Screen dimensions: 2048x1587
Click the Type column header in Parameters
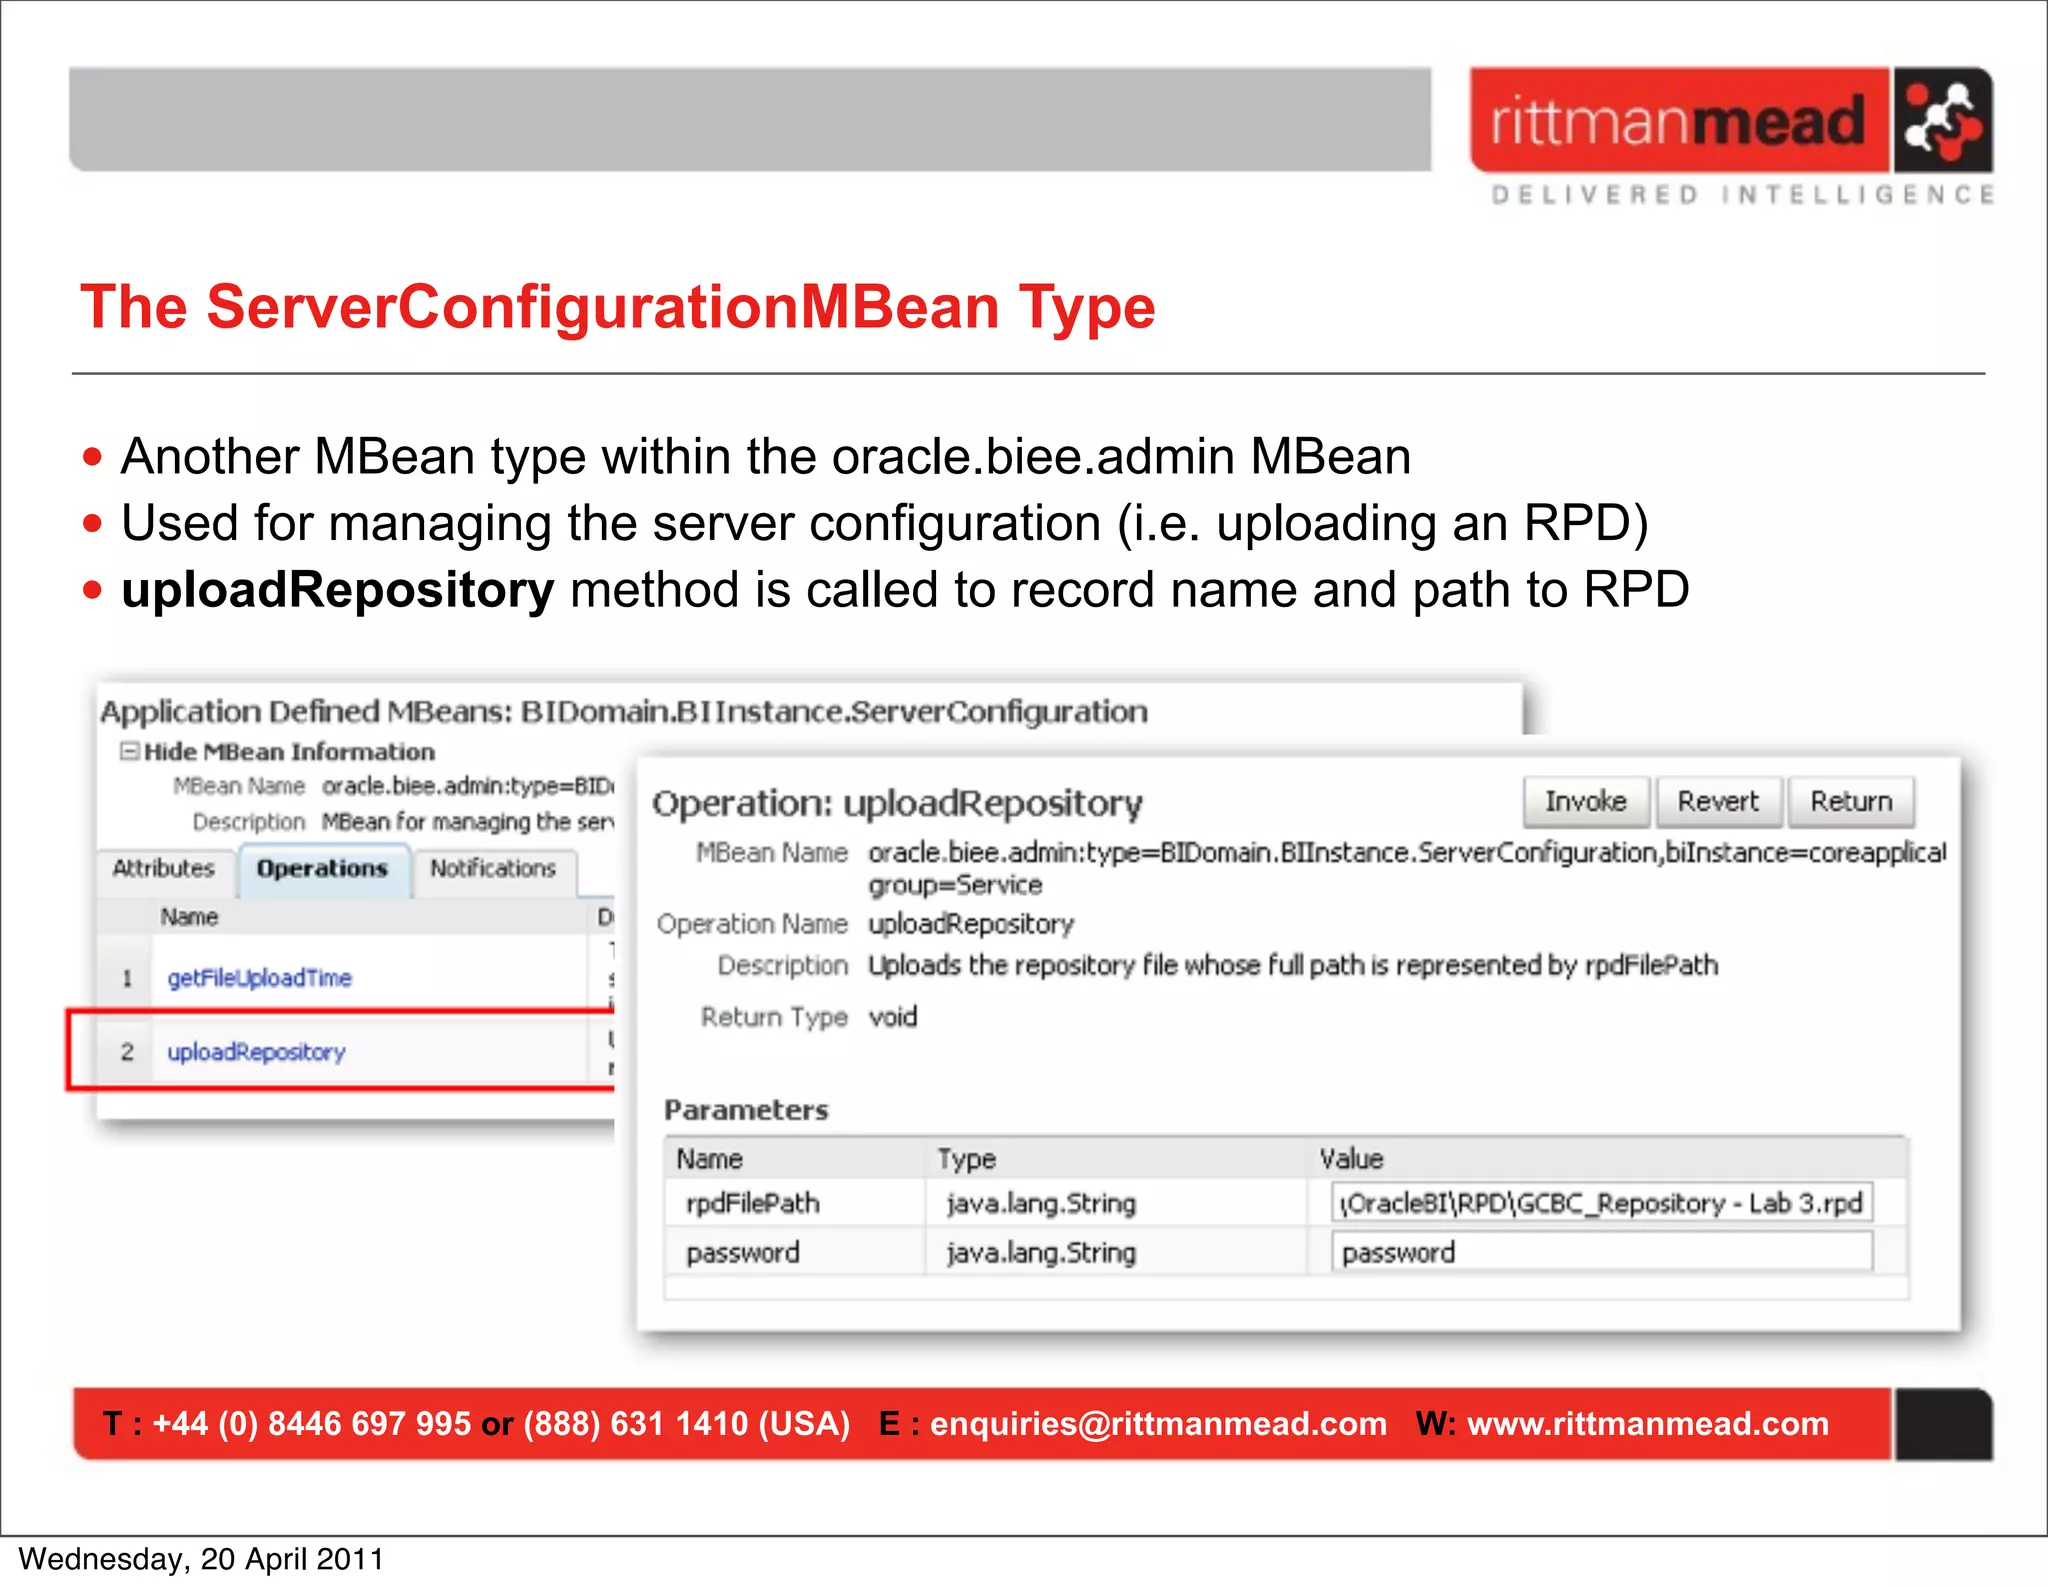point(967,1159)
